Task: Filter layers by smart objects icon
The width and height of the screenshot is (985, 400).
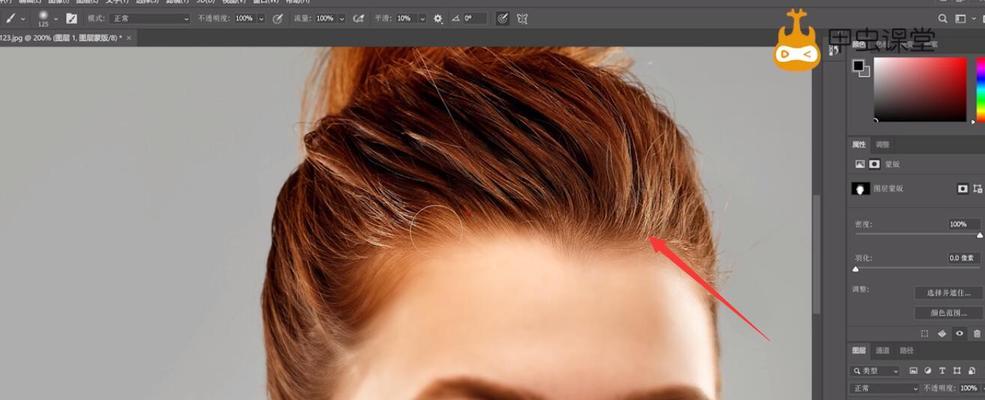Action: (971, 371)
